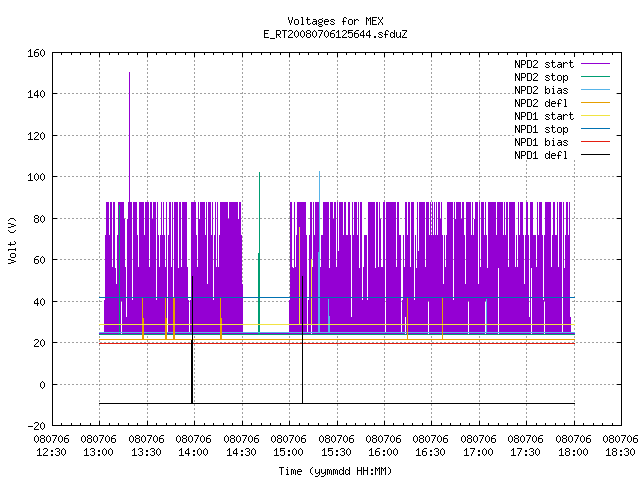
Task: Click the y-axis tick value 120
Action: pyautogui.click(x=36, y=136)
